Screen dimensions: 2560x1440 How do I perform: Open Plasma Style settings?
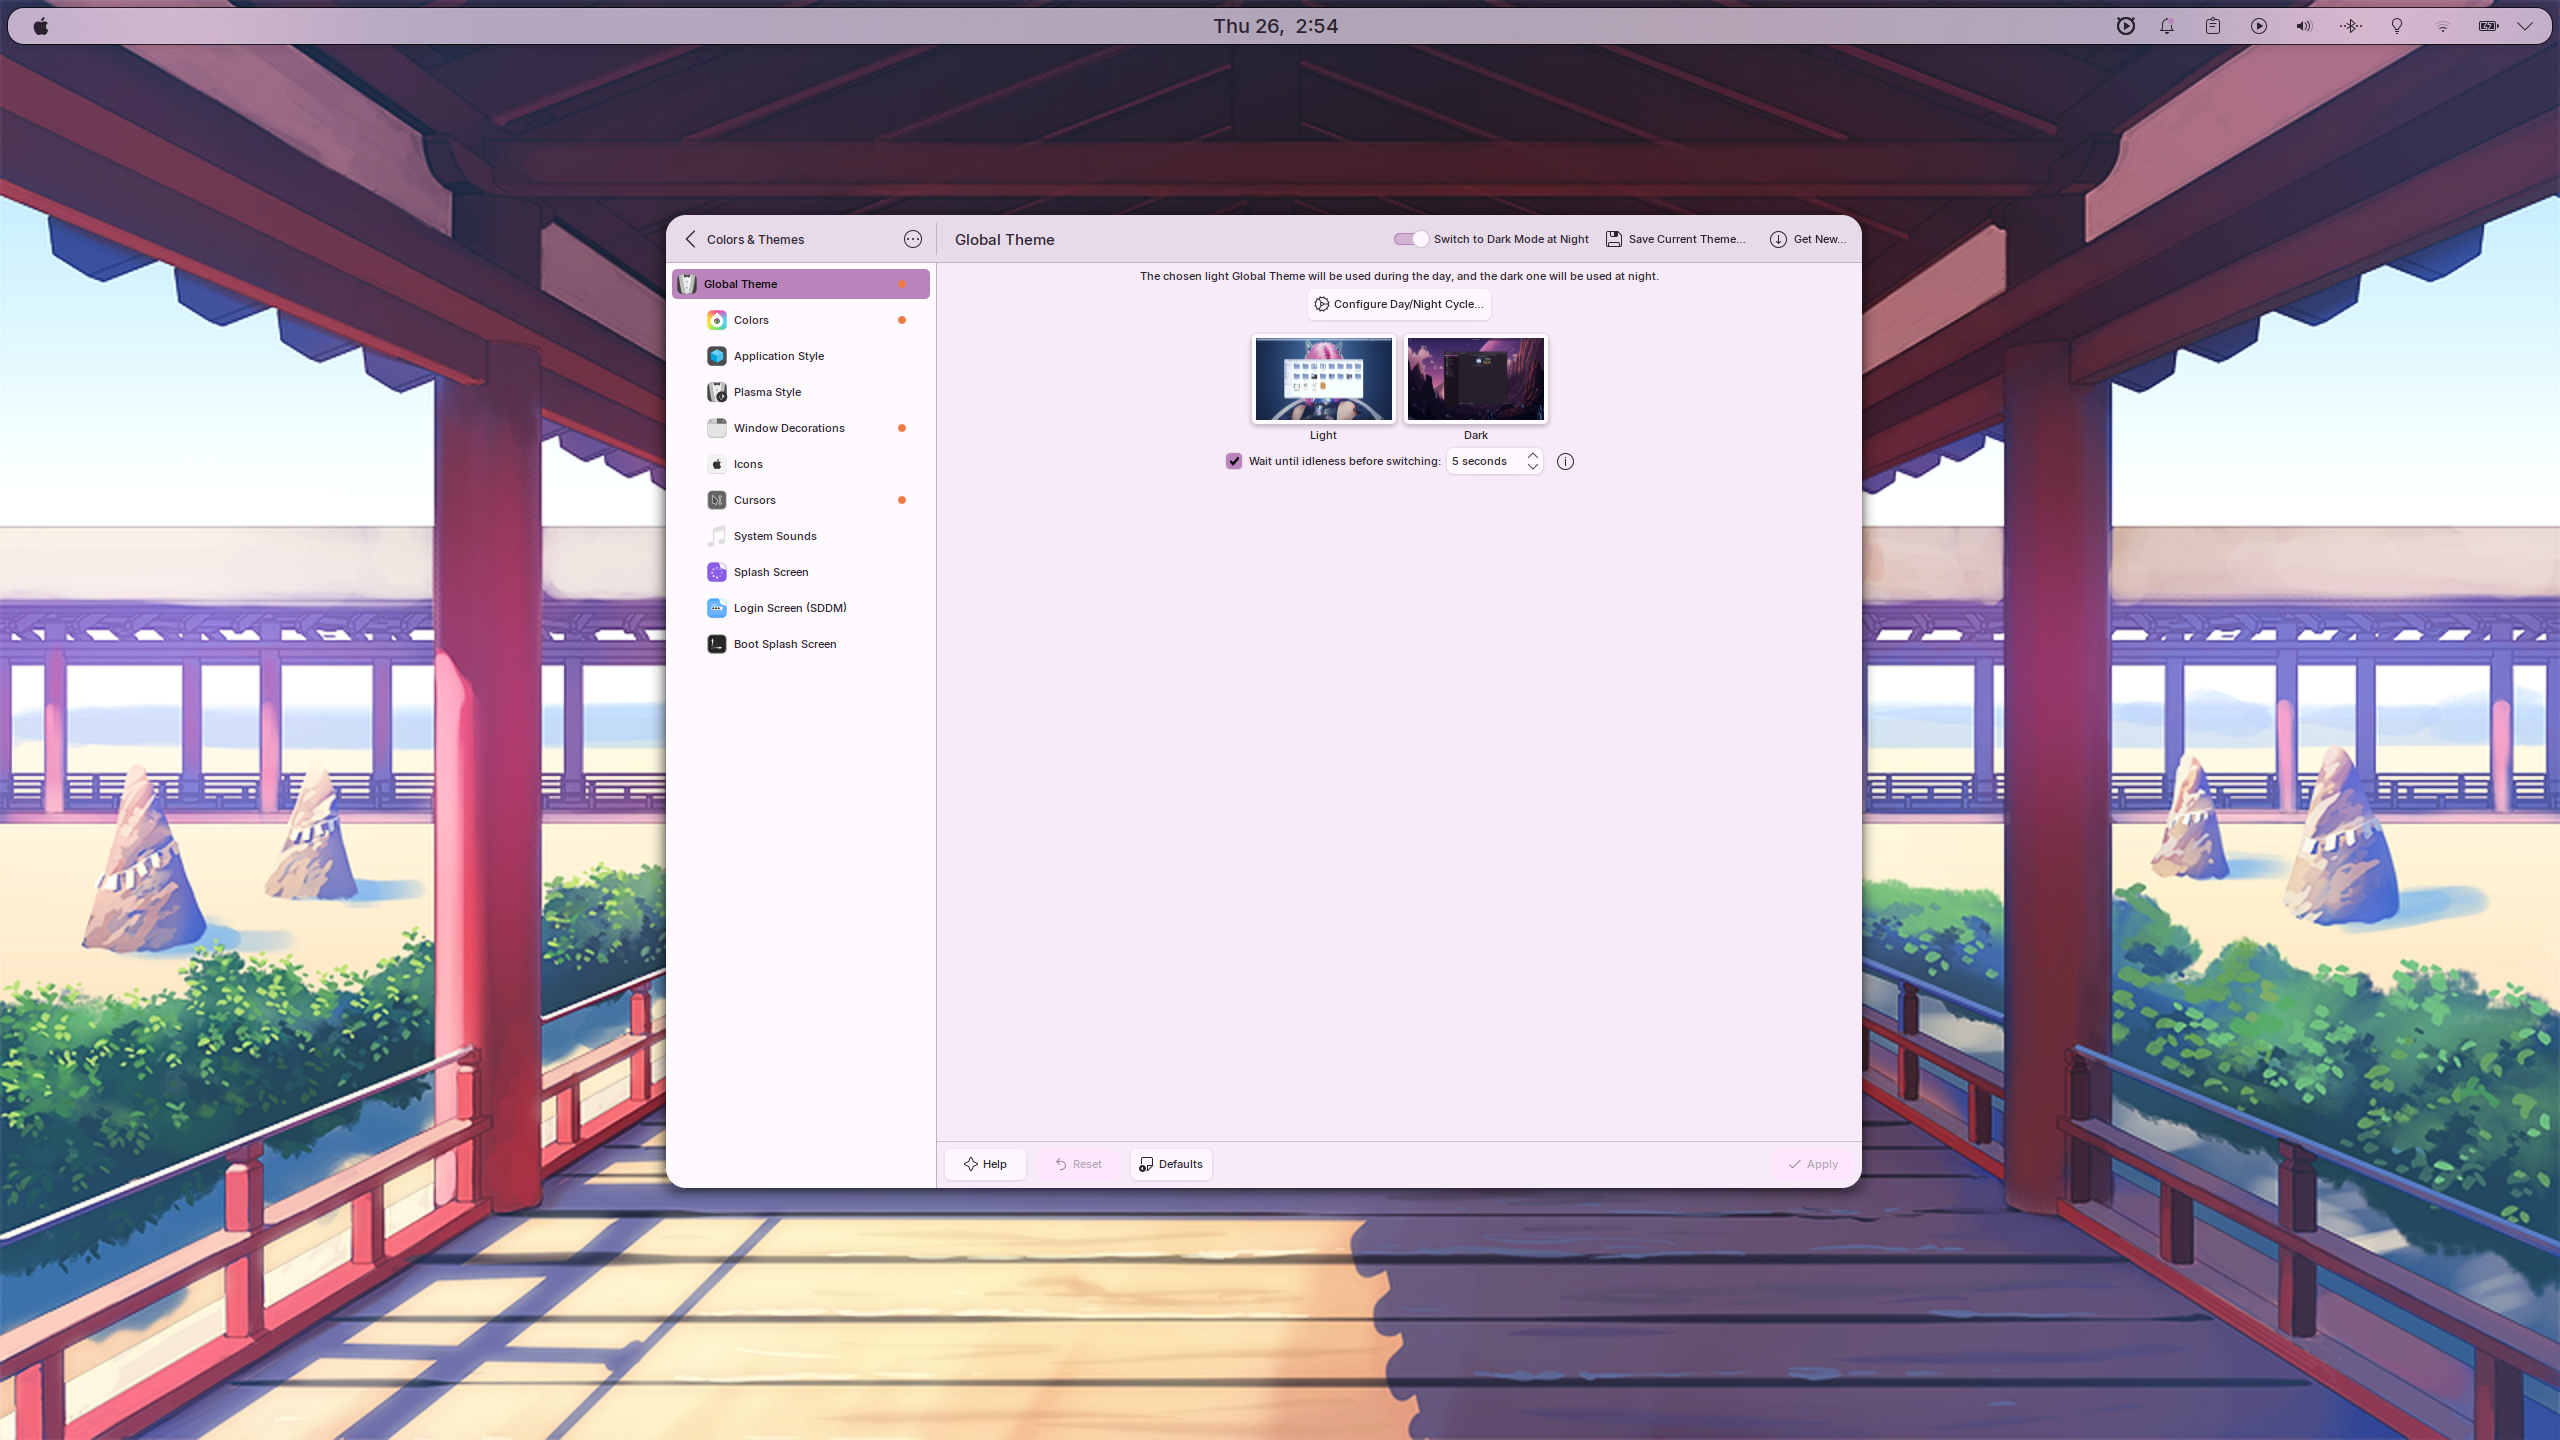pyautogui.click(x=766, y=391)
